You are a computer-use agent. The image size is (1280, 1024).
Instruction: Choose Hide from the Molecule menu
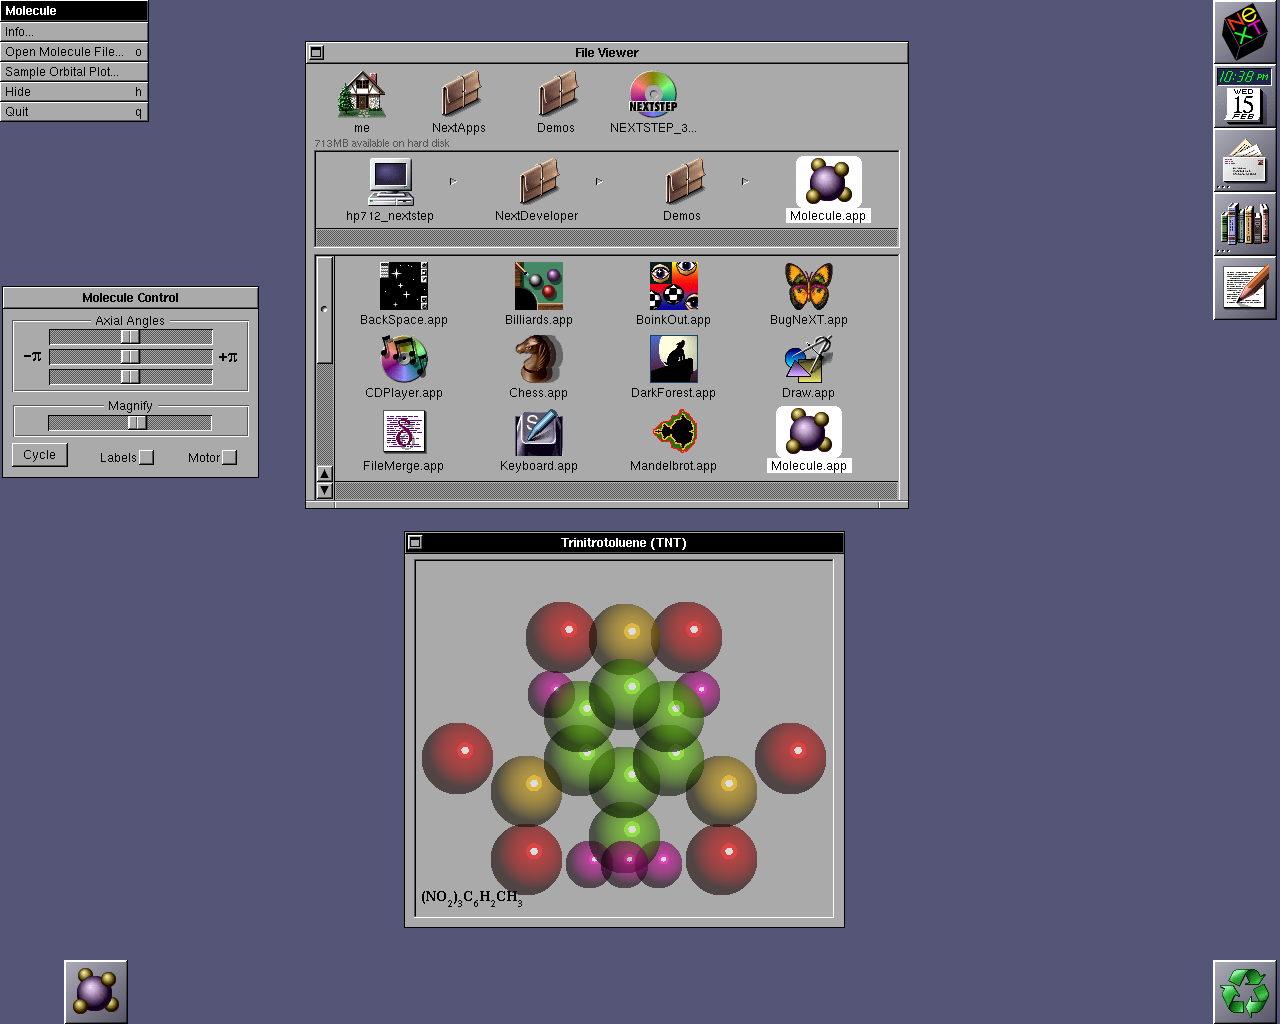tap(74, 92)
